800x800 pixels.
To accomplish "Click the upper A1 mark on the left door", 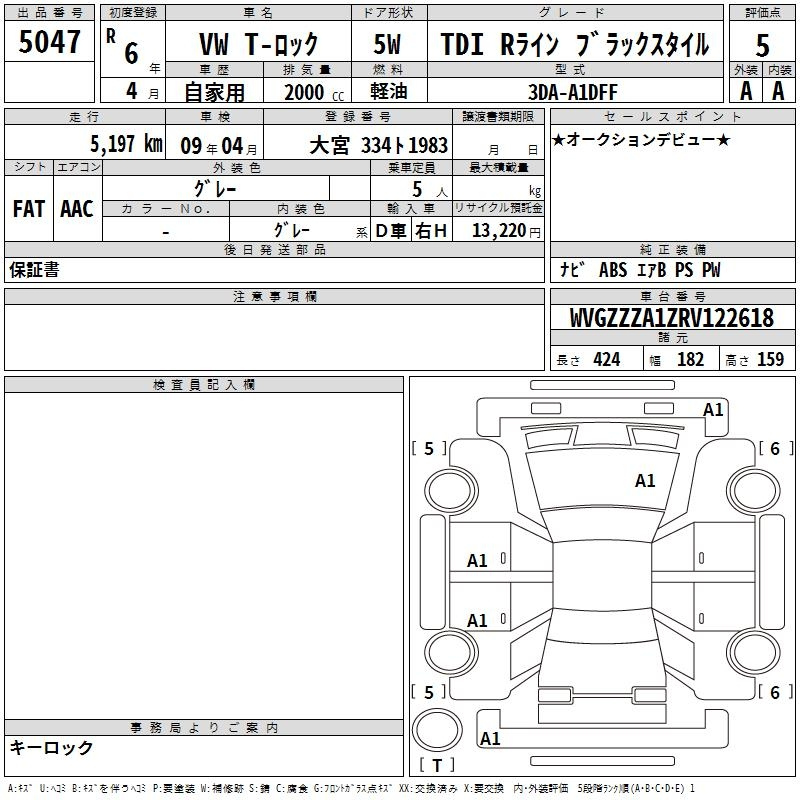I will [478, 561].
